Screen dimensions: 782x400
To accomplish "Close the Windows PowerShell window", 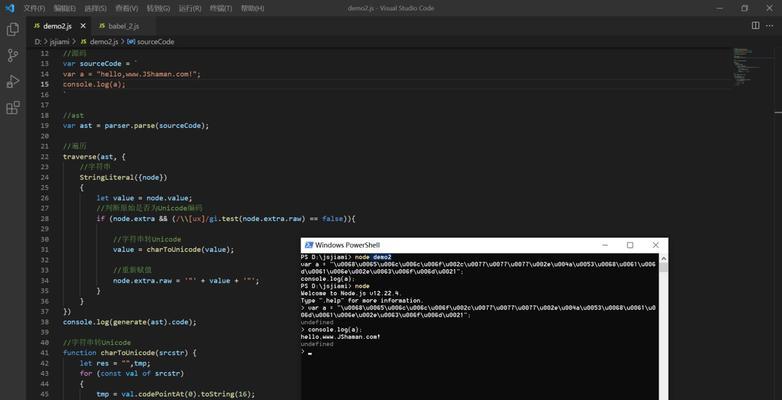I will coord(655,245).
